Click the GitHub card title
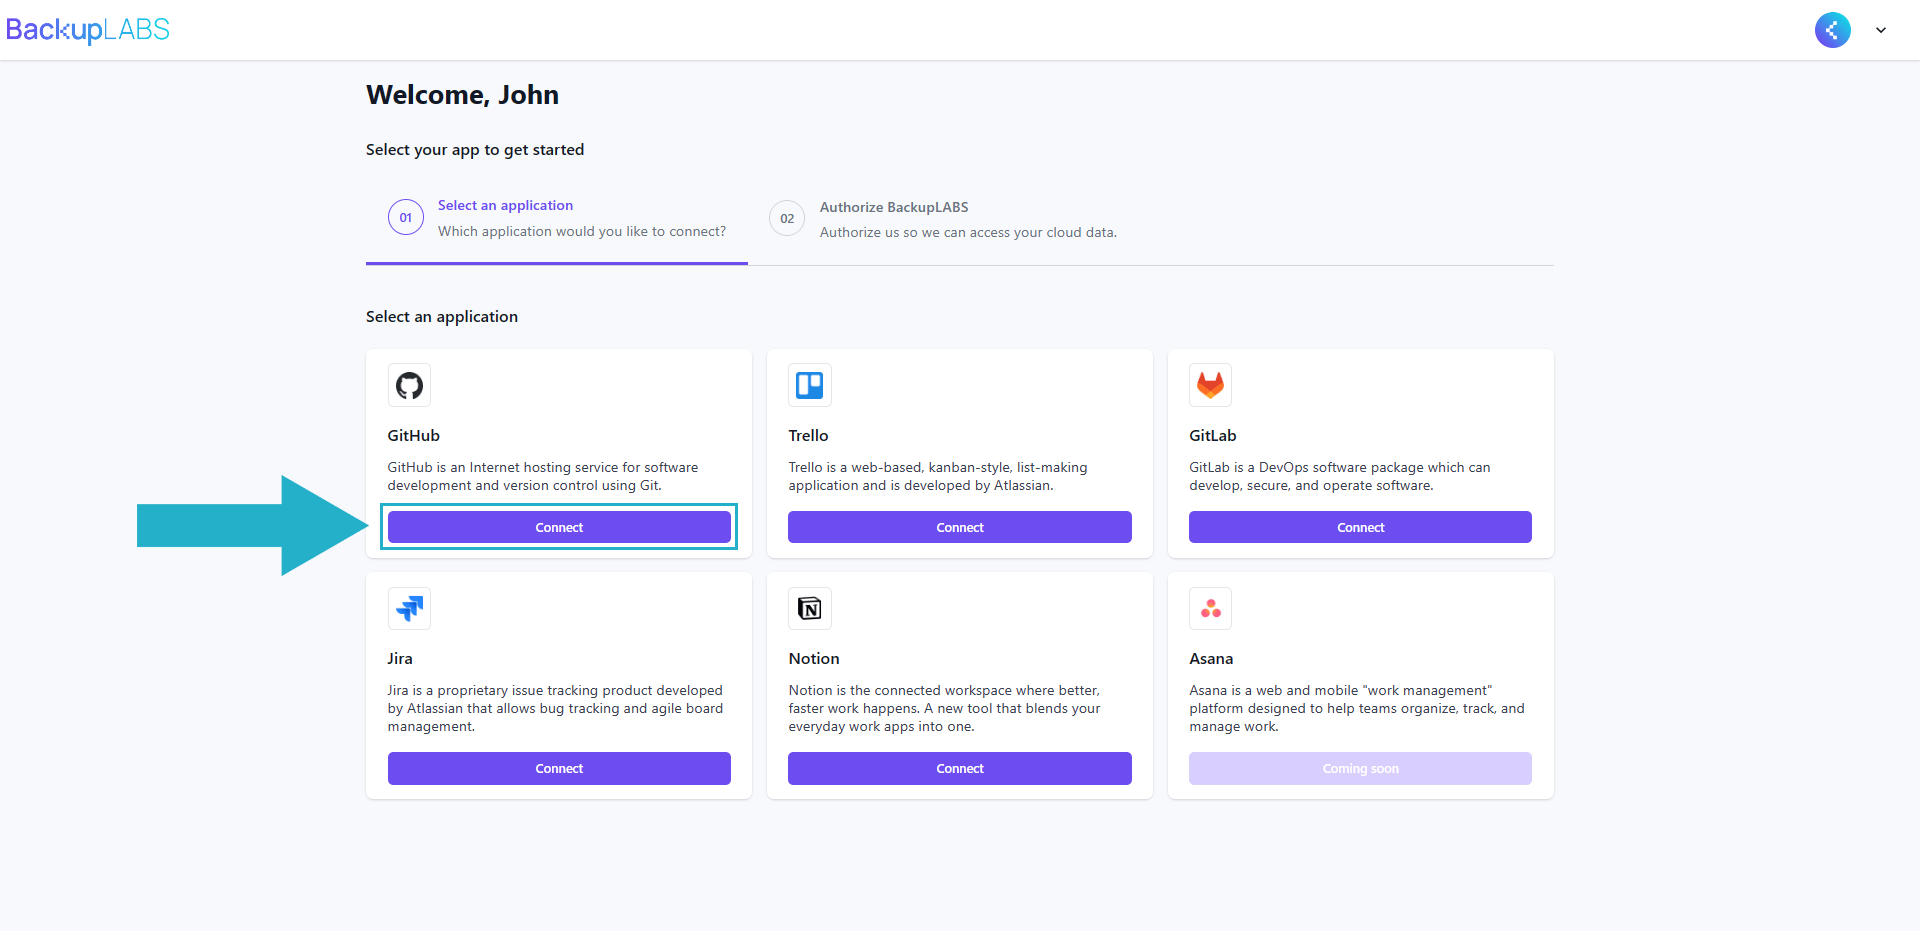 [x=414, y=436]
